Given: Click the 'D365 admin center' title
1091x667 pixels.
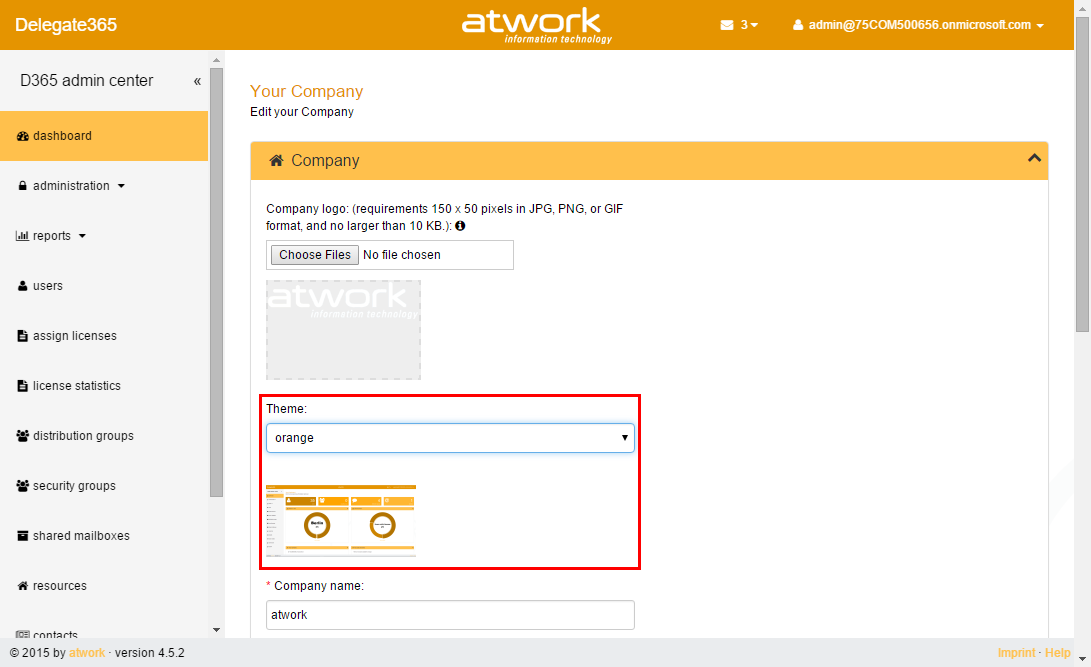Looking at the screenshot, I should [86, 81].
